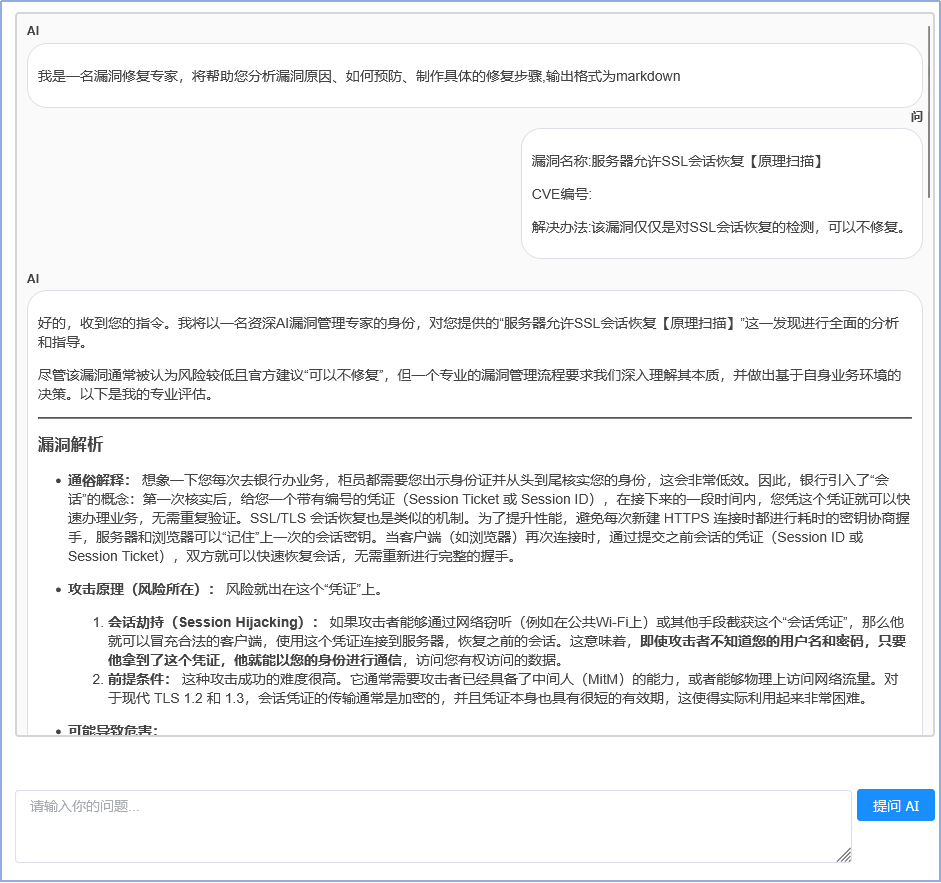Select the 漏洞解析 heading

(x=70, y=445)
